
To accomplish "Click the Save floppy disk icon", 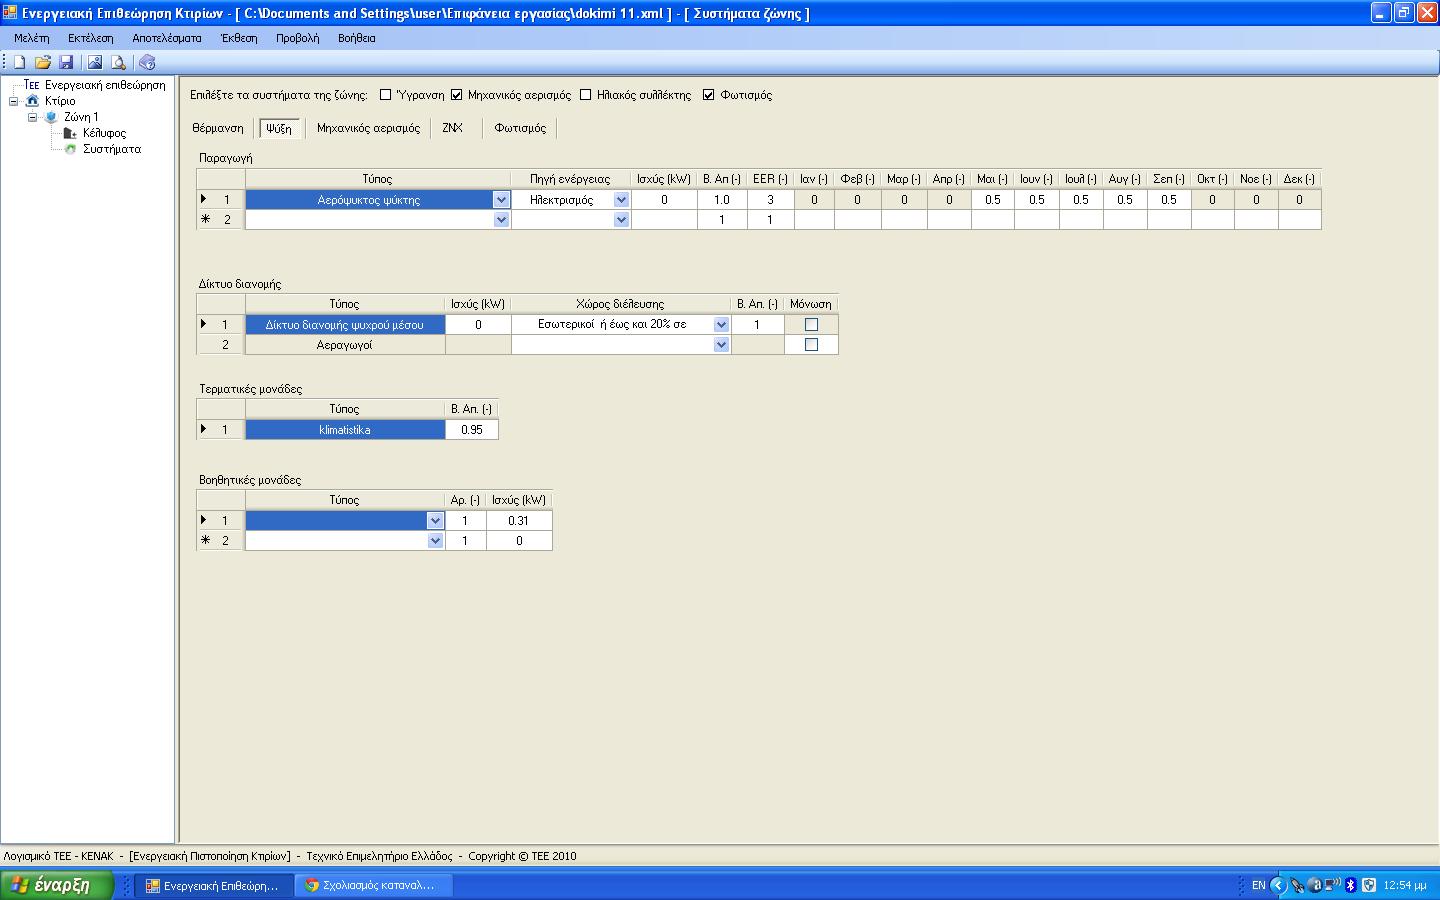I will (66, 62).
